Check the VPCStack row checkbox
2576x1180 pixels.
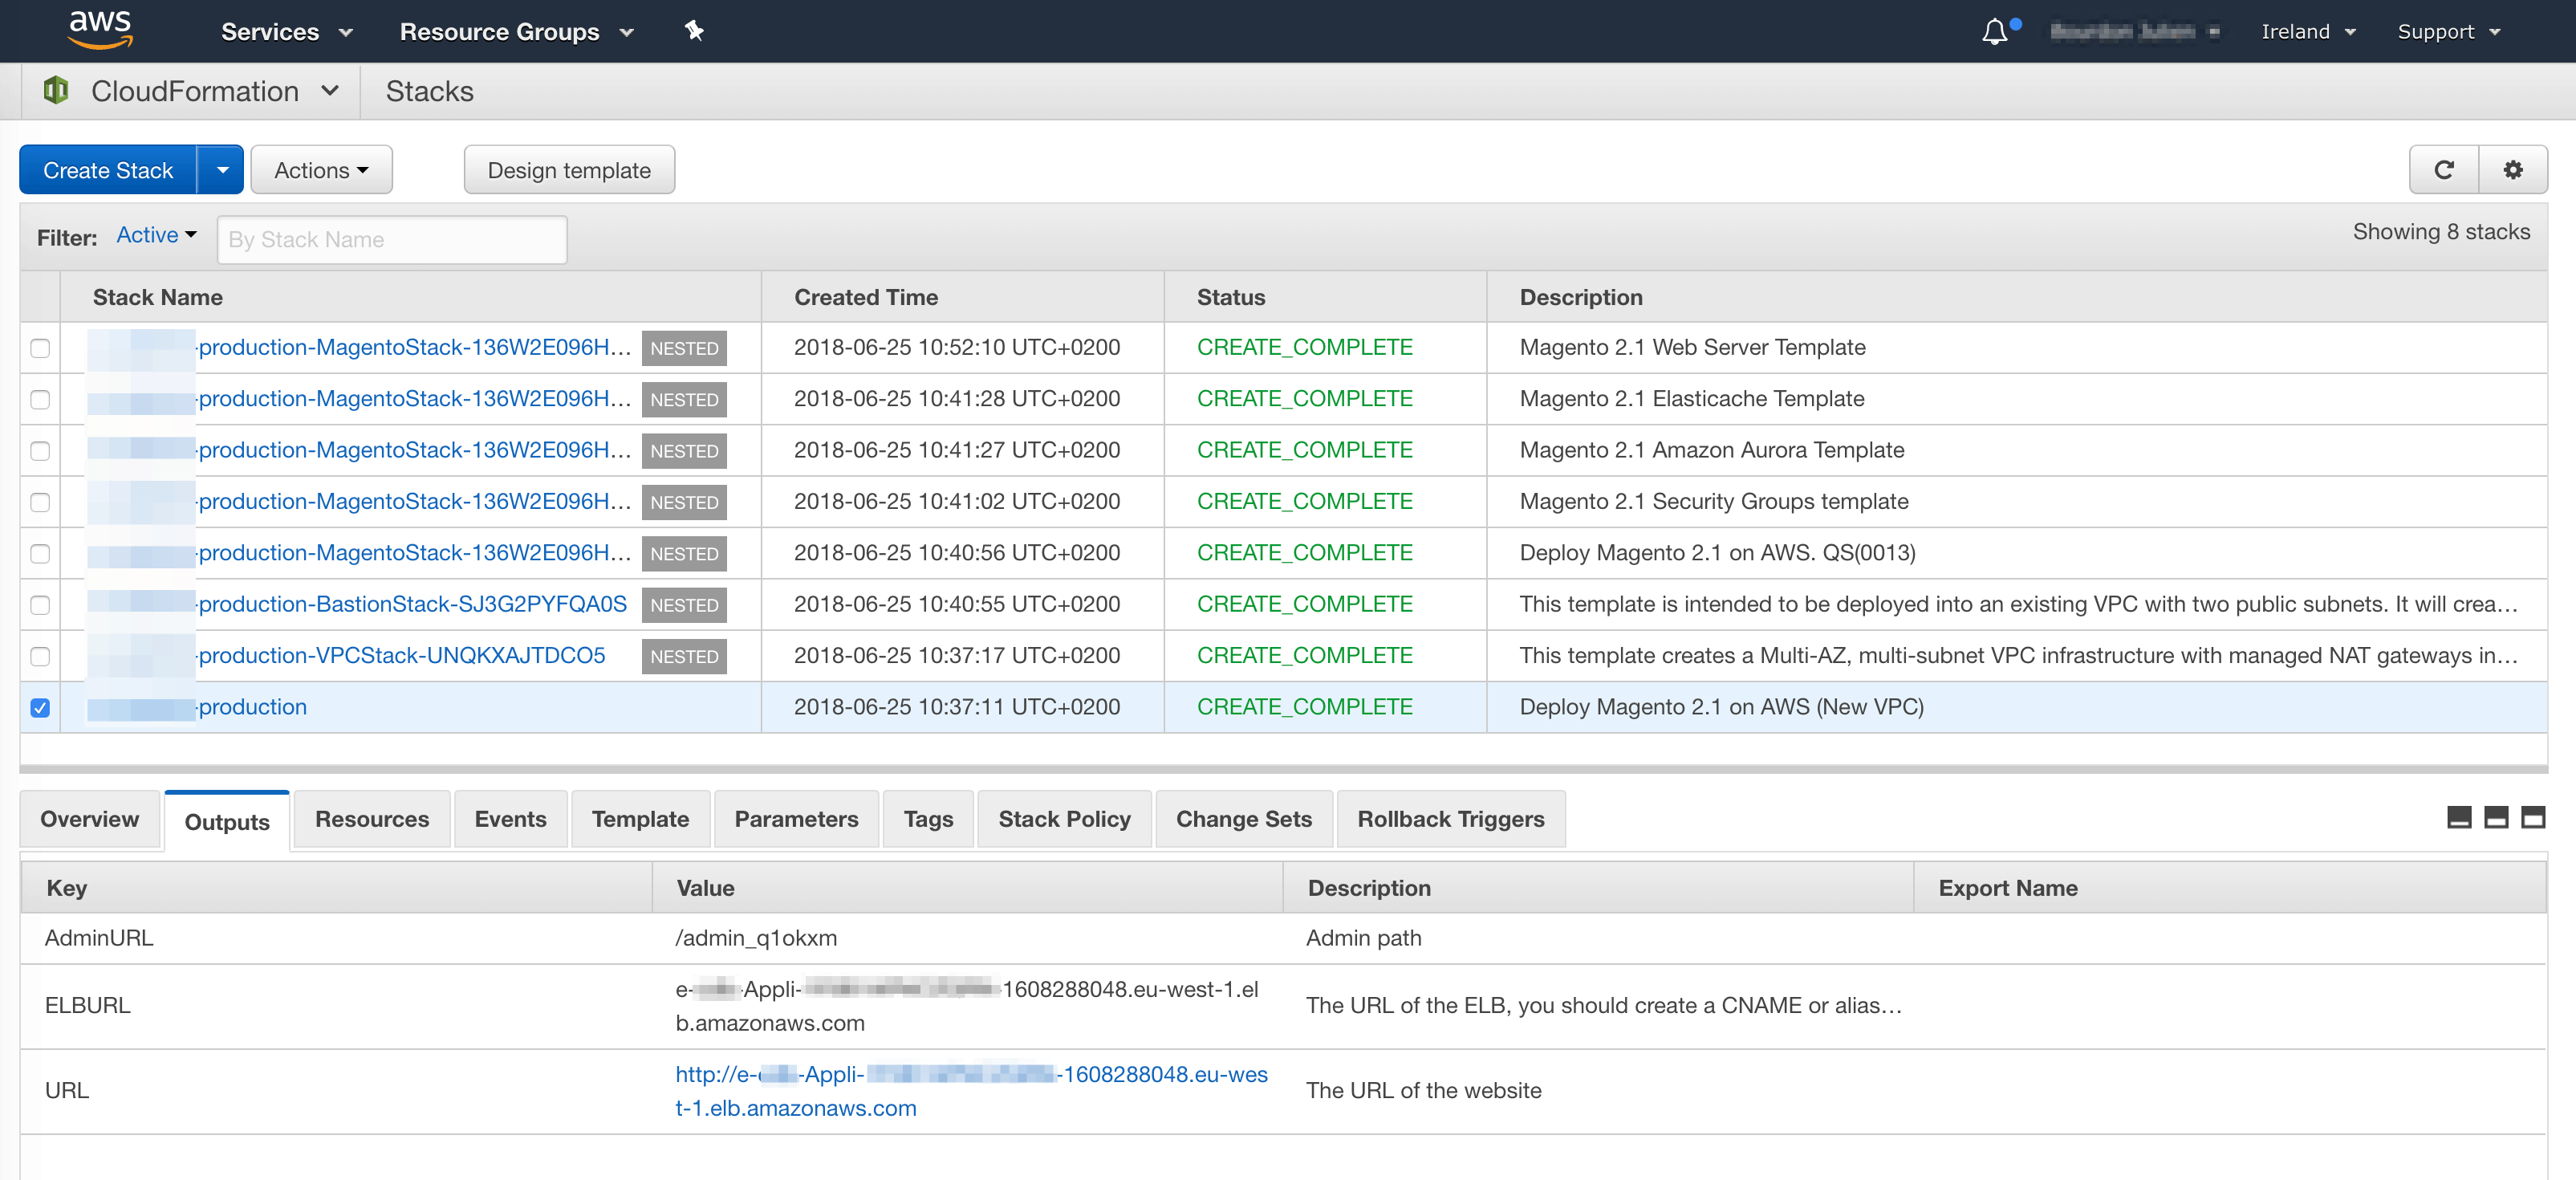[40, 656]
